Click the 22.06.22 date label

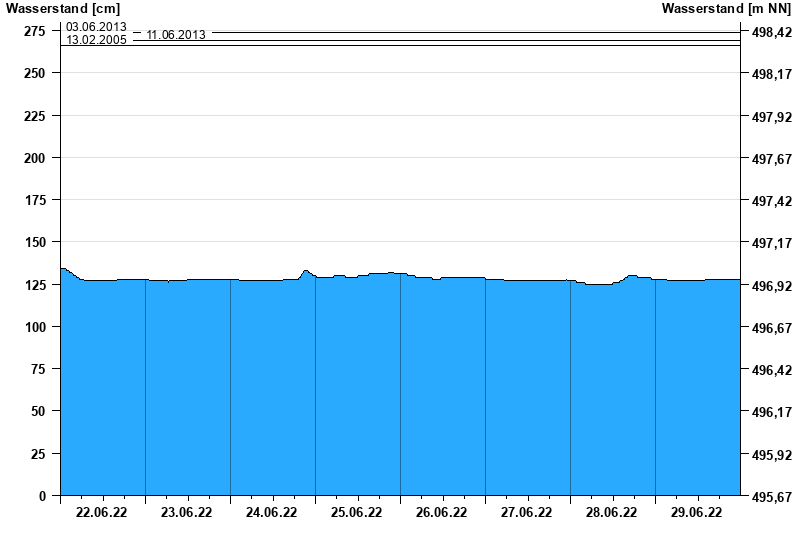(x=102, y=512)
